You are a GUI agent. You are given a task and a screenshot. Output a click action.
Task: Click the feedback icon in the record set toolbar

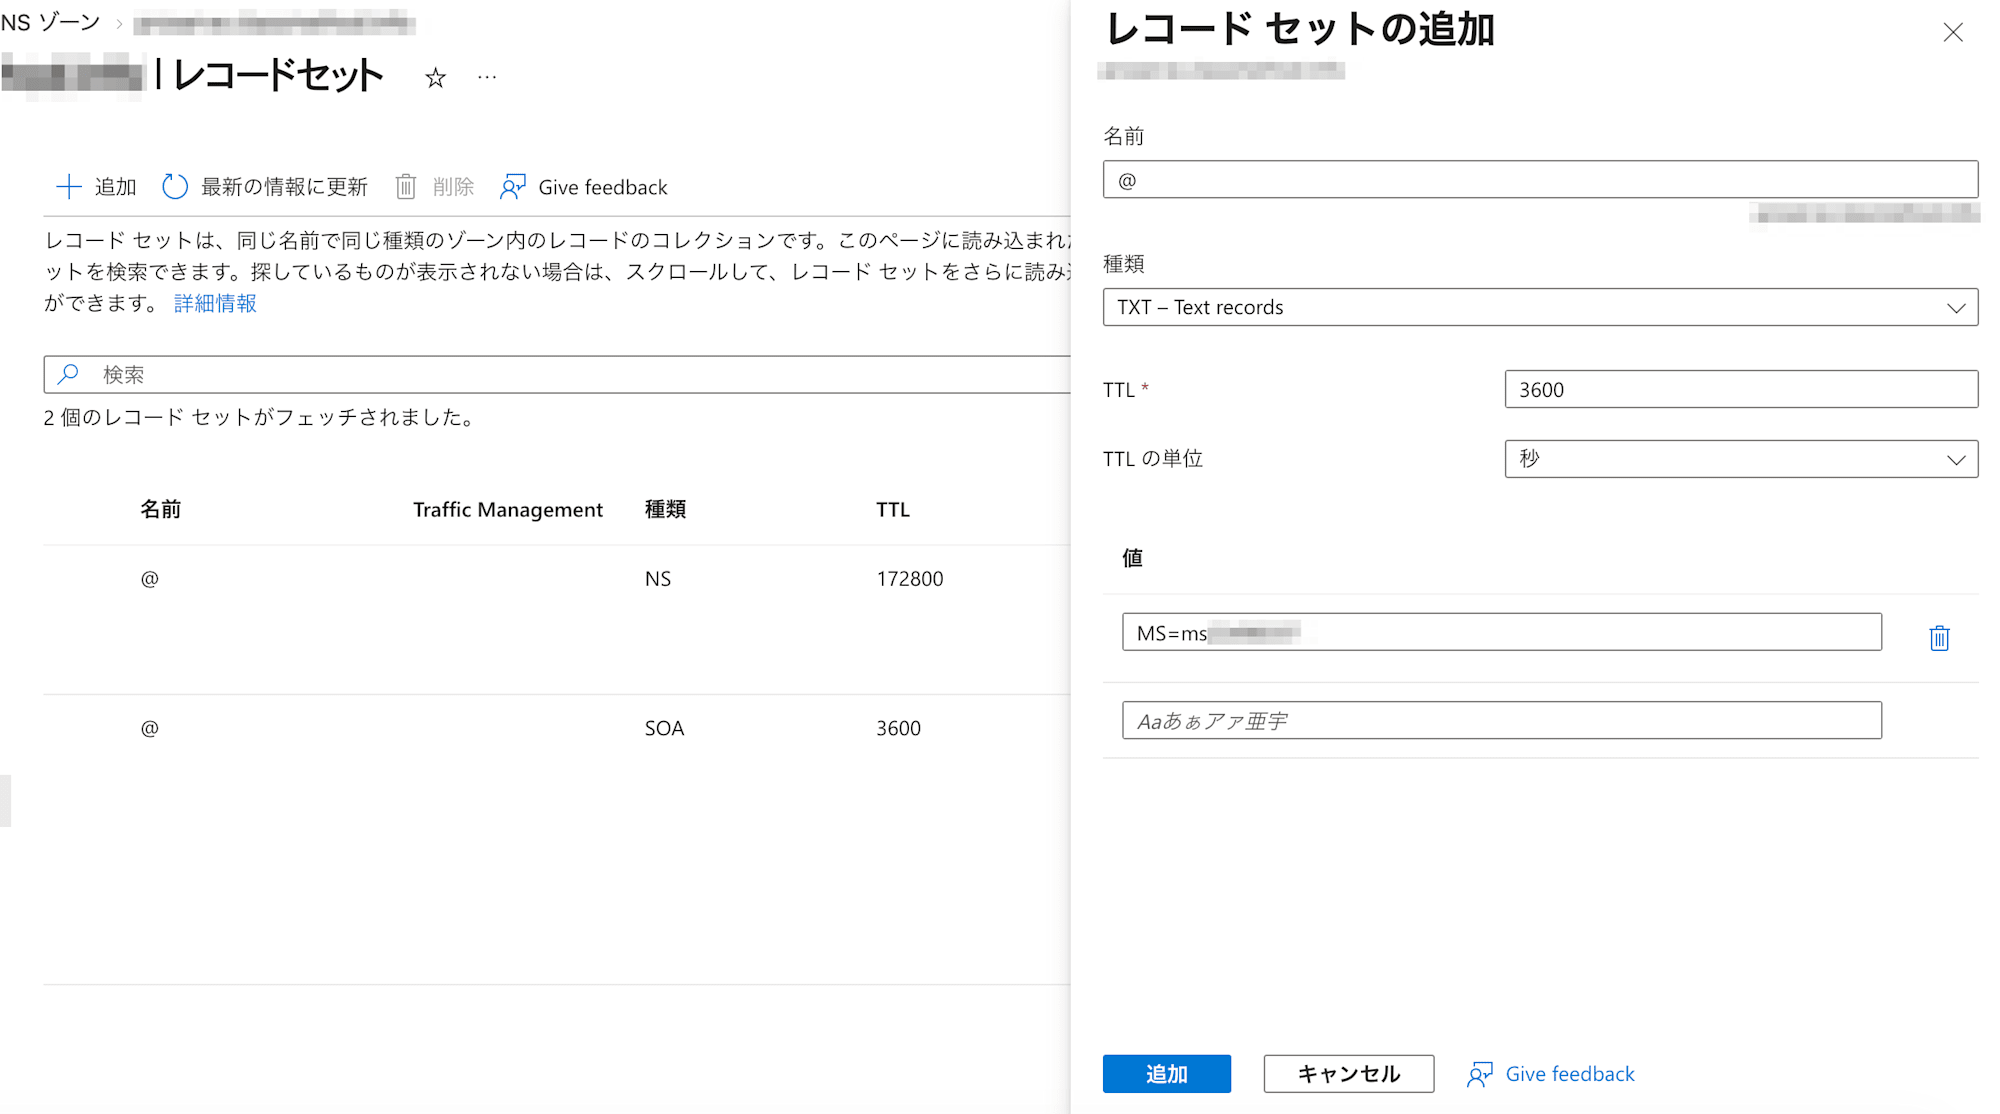coord(513,187)
